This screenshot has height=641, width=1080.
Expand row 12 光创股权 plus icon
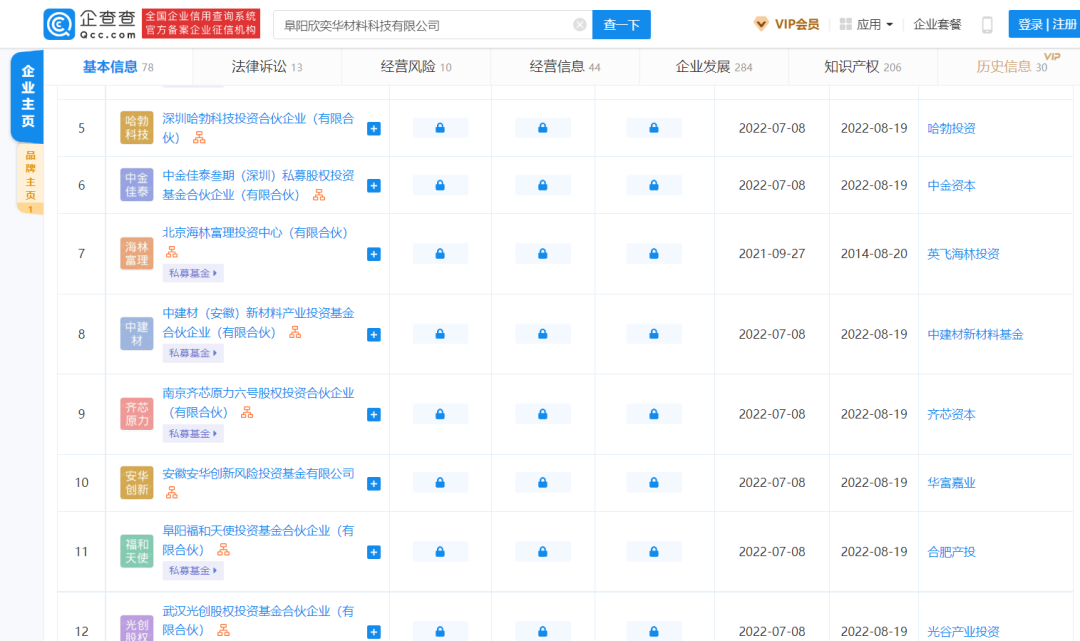click(374, 632)
